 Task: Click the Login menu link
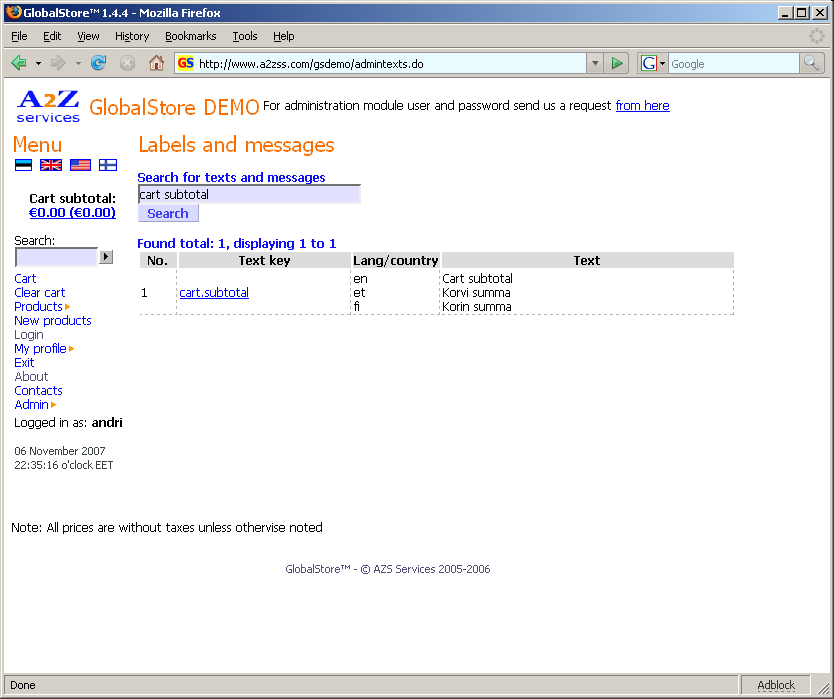point(29,335)
